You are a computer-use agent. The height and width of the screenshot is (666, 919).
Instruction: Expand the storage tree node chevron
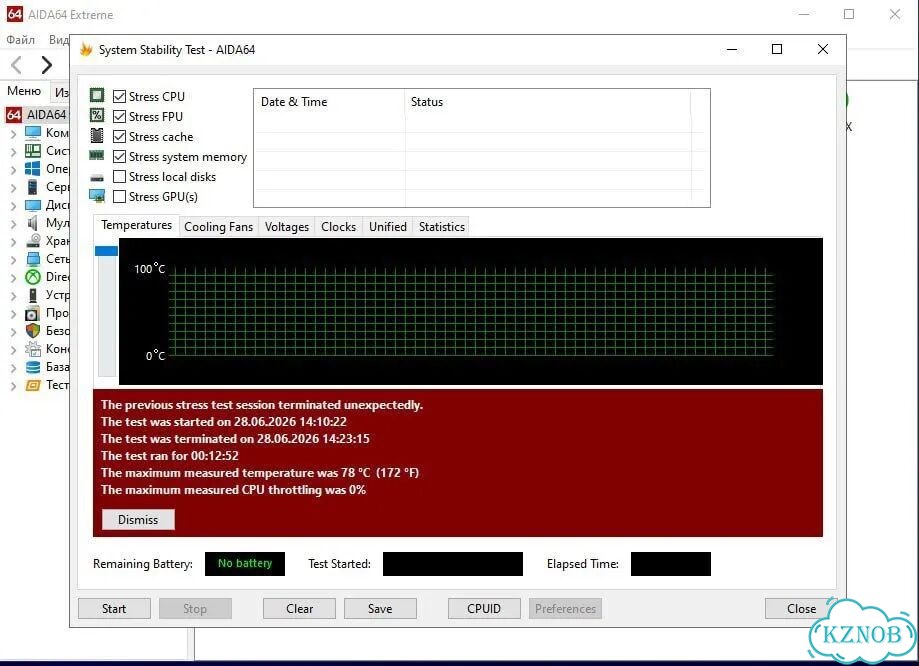click(13, 242)
